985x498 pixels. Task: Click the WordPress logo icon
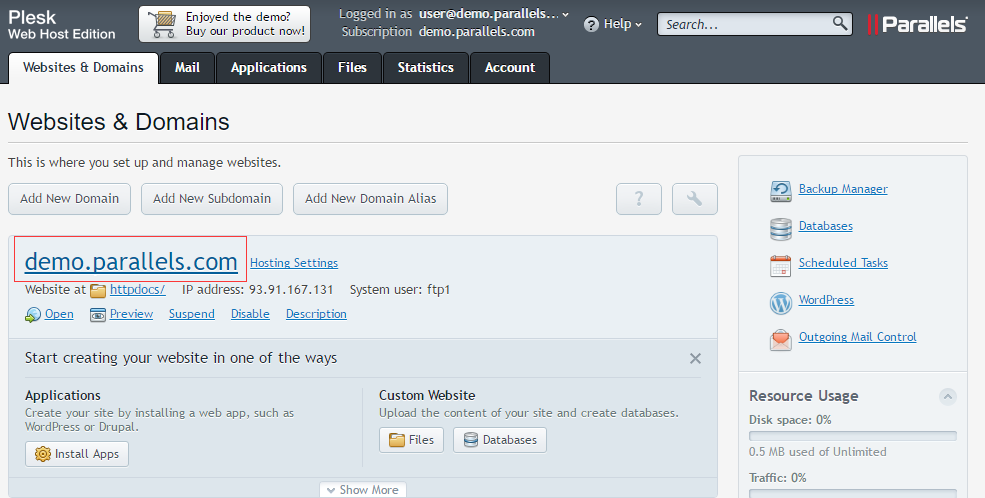tap(781, 303)
